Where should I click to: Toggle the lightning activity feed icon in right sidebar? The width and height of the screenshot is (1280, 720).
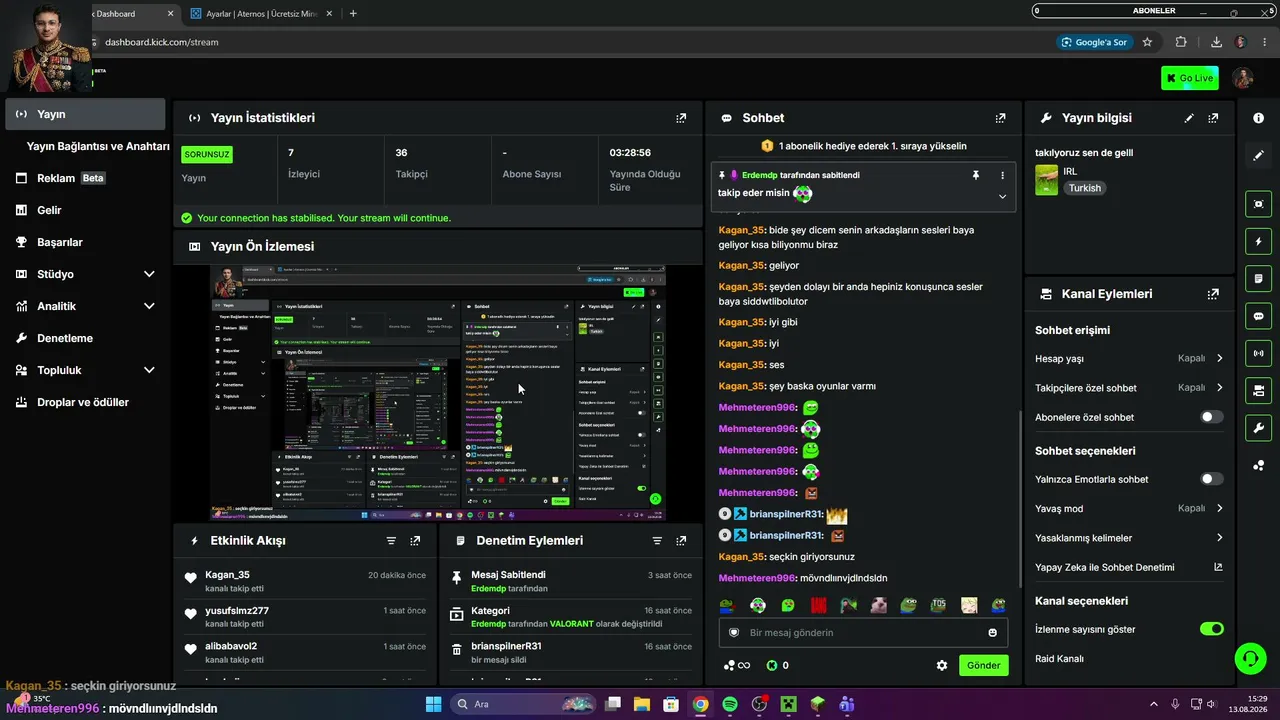point(1258,241)
